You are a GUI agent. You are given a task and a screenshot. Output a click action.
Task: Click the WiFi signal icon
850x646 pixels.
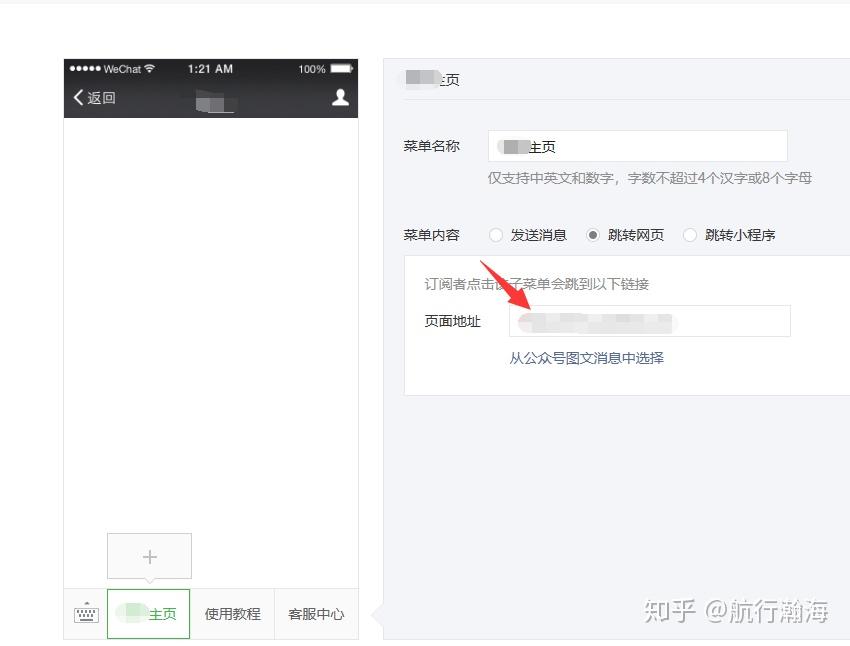tap(150, 68)
